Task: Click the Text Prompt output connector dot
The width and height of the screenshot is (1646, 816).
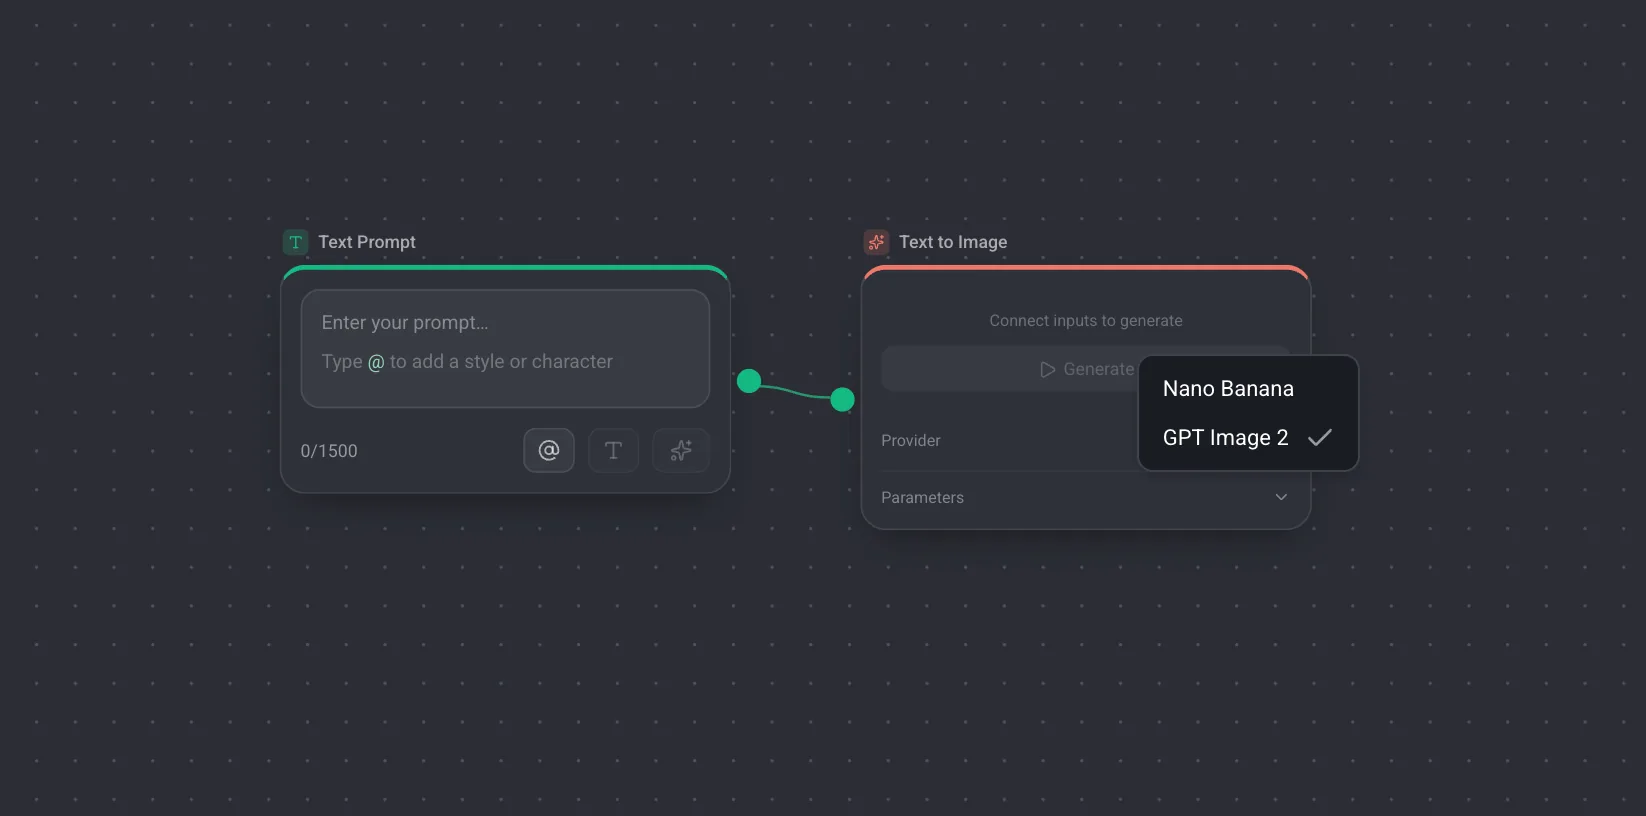Action: pos(749,381)
